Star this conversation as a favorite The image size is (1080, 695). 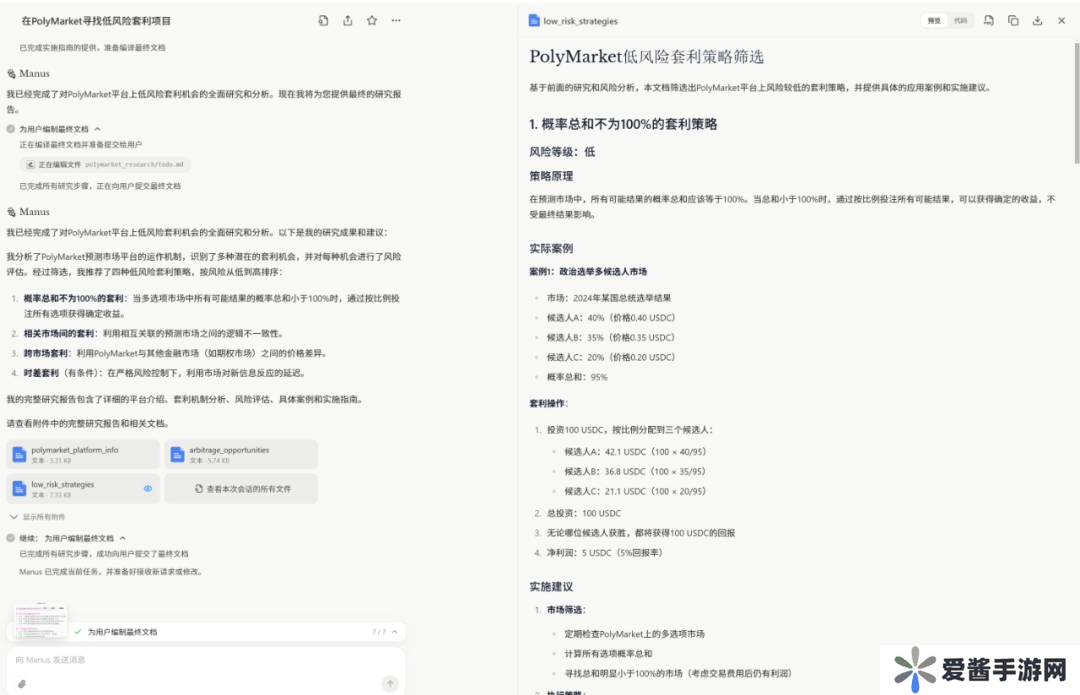click(x=372, y=20)
